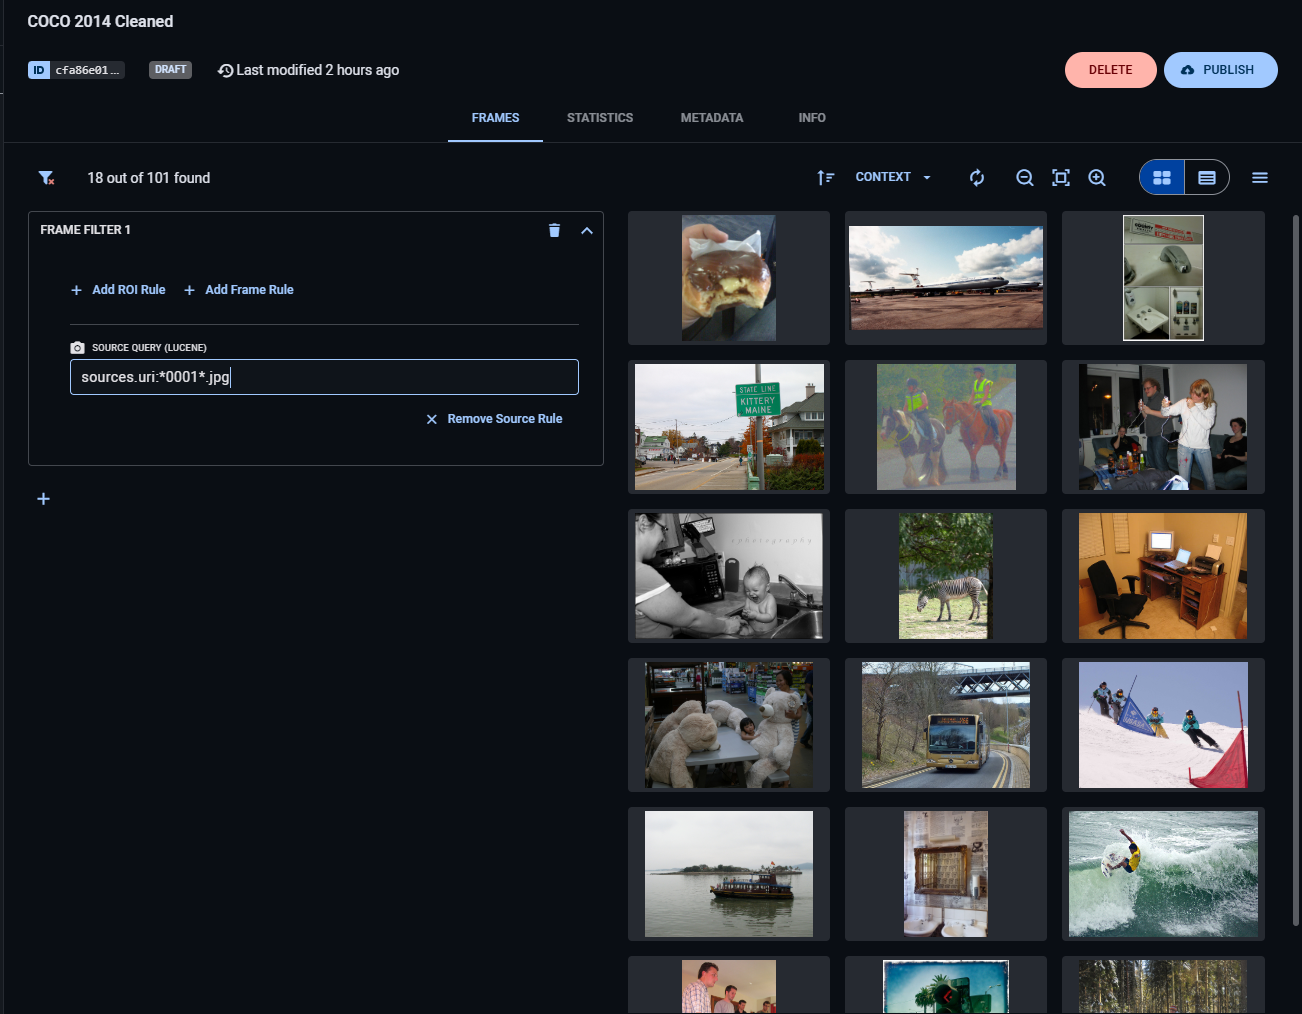
Task: Toggle the sort order icon
Action: pos(825,177)
